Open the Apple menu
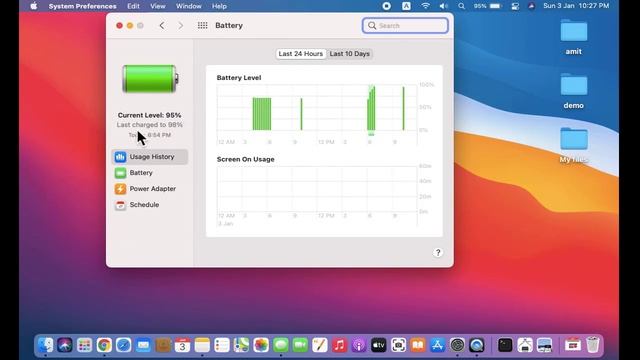Image resolution: width=640 pixels, height=360 pixels. (34, 6)
